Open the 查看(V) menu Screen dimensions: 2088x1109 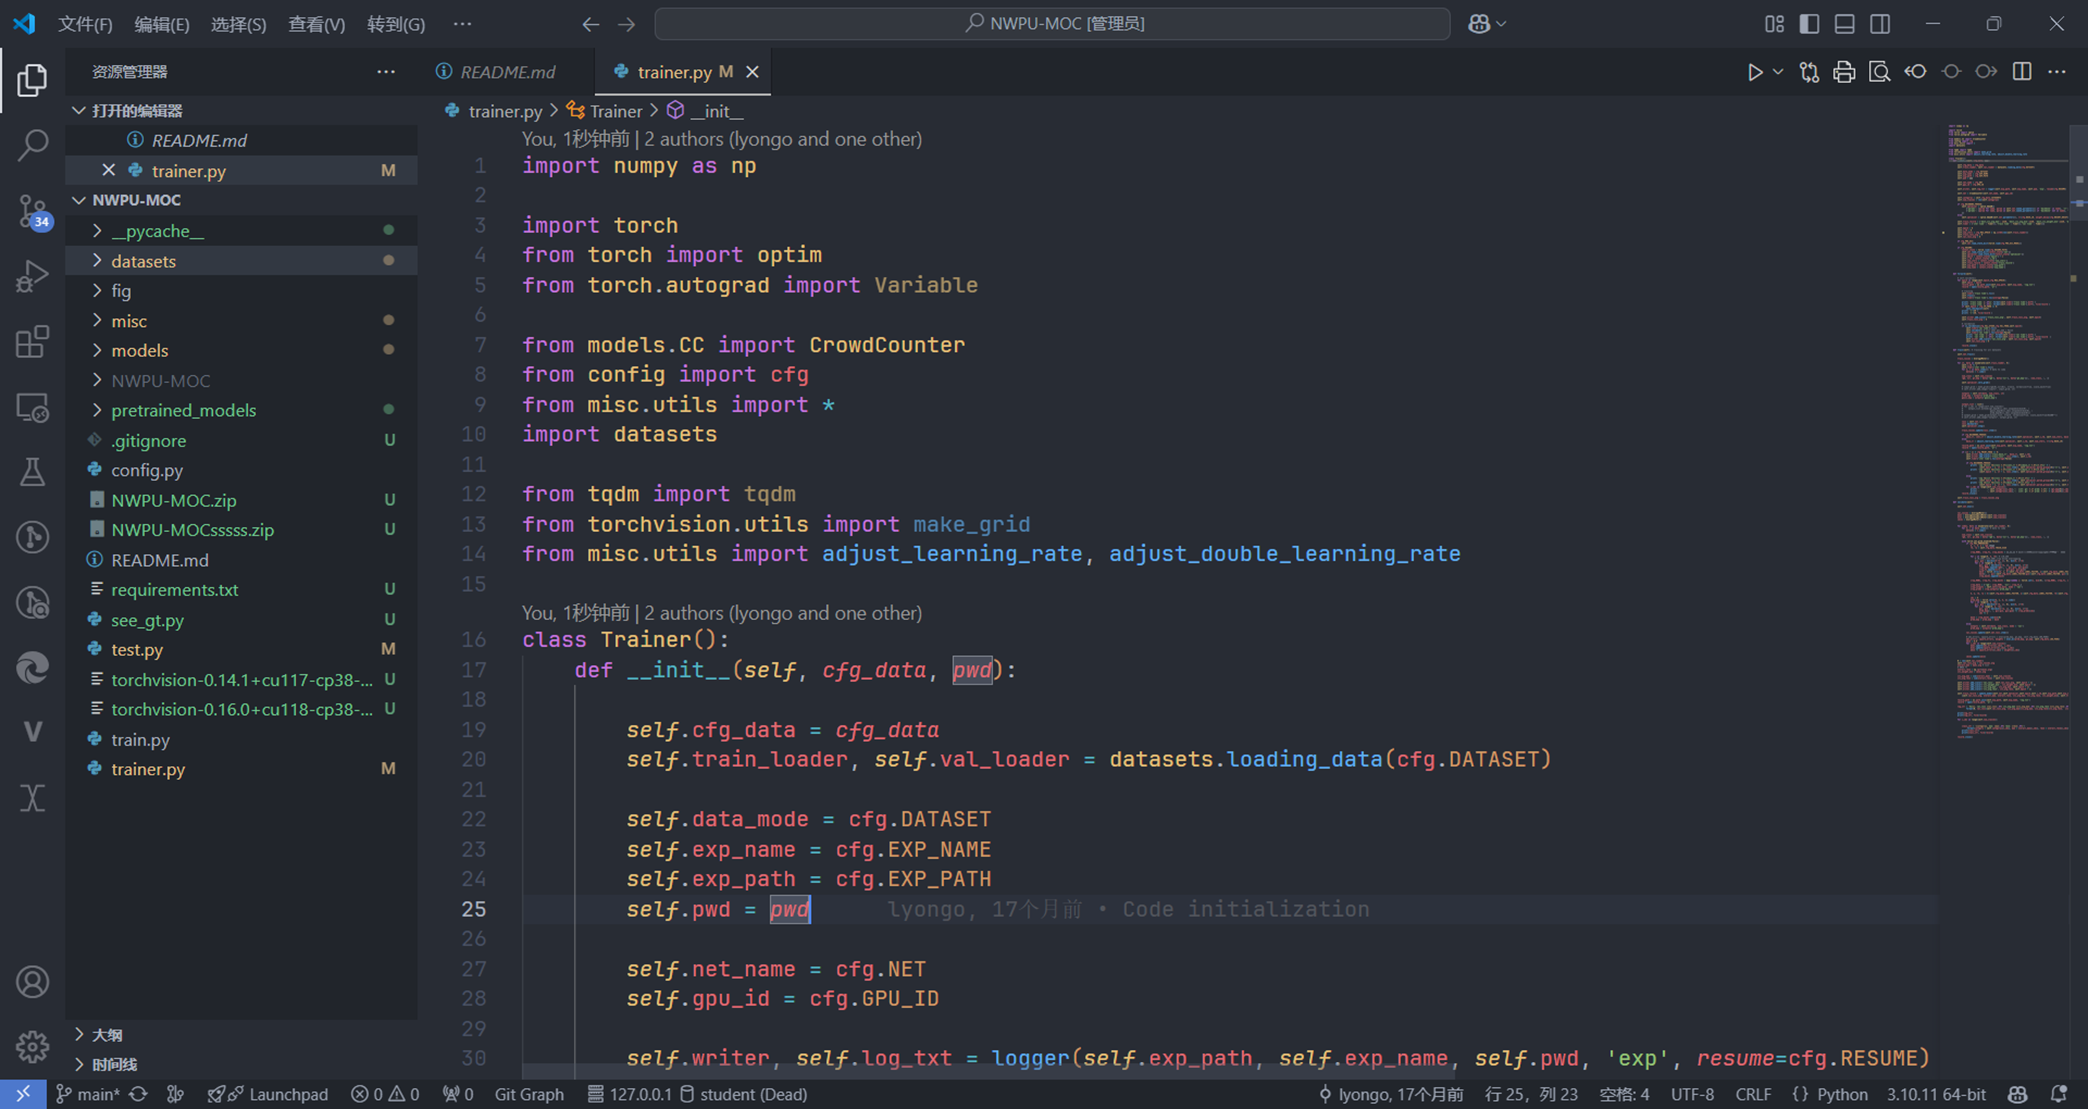316,24
